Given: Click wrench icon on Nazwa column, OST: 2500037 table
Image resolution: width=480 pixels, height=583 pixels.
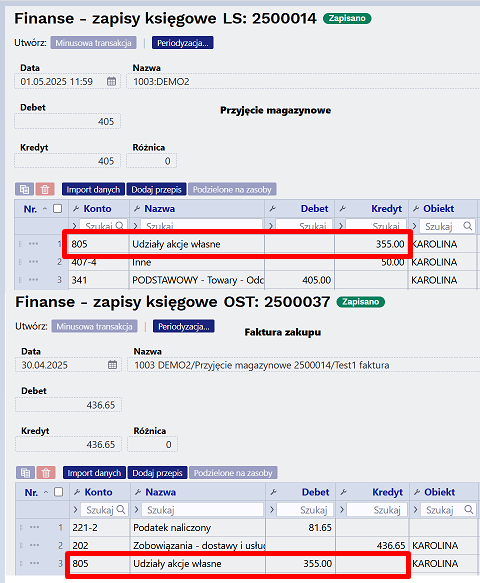Looking at the screenshot, I should 138,492.
